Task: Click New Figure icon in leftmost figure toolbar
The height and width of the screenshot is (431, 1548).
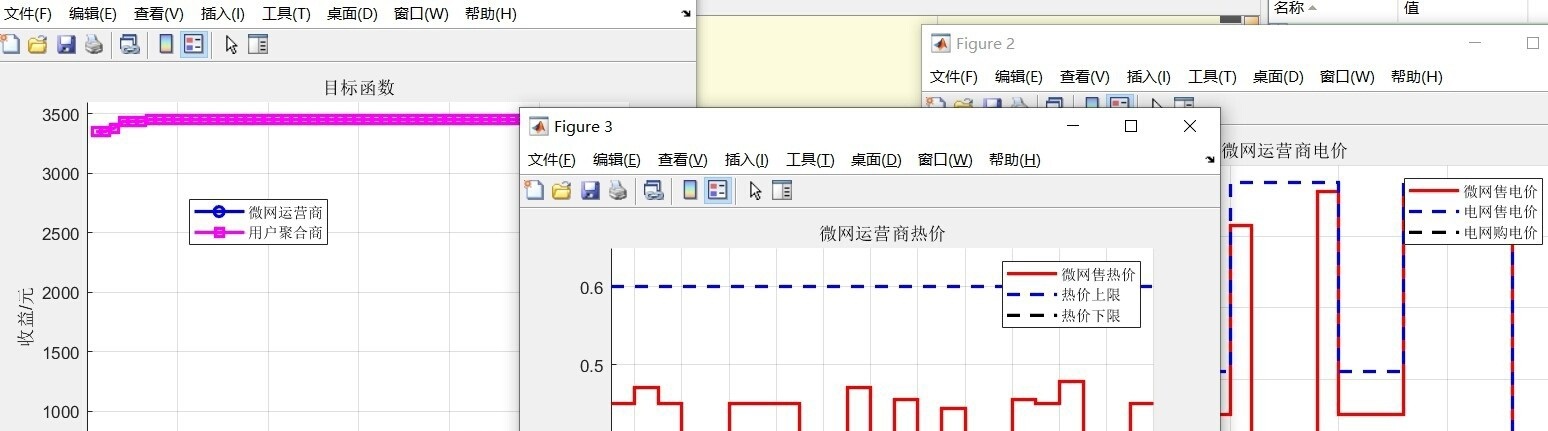Action: [x=10, y=44]
